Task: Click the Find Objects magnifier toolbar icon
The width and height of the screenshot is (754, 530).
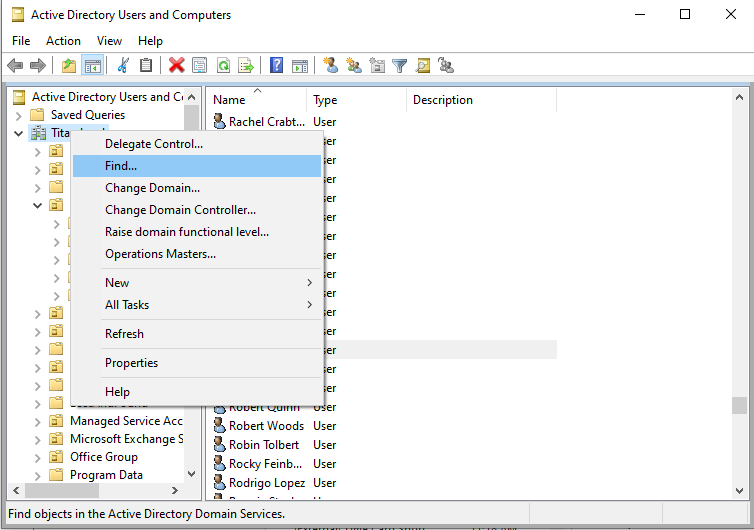Action: pyautogui.click(x=423, y=65)
